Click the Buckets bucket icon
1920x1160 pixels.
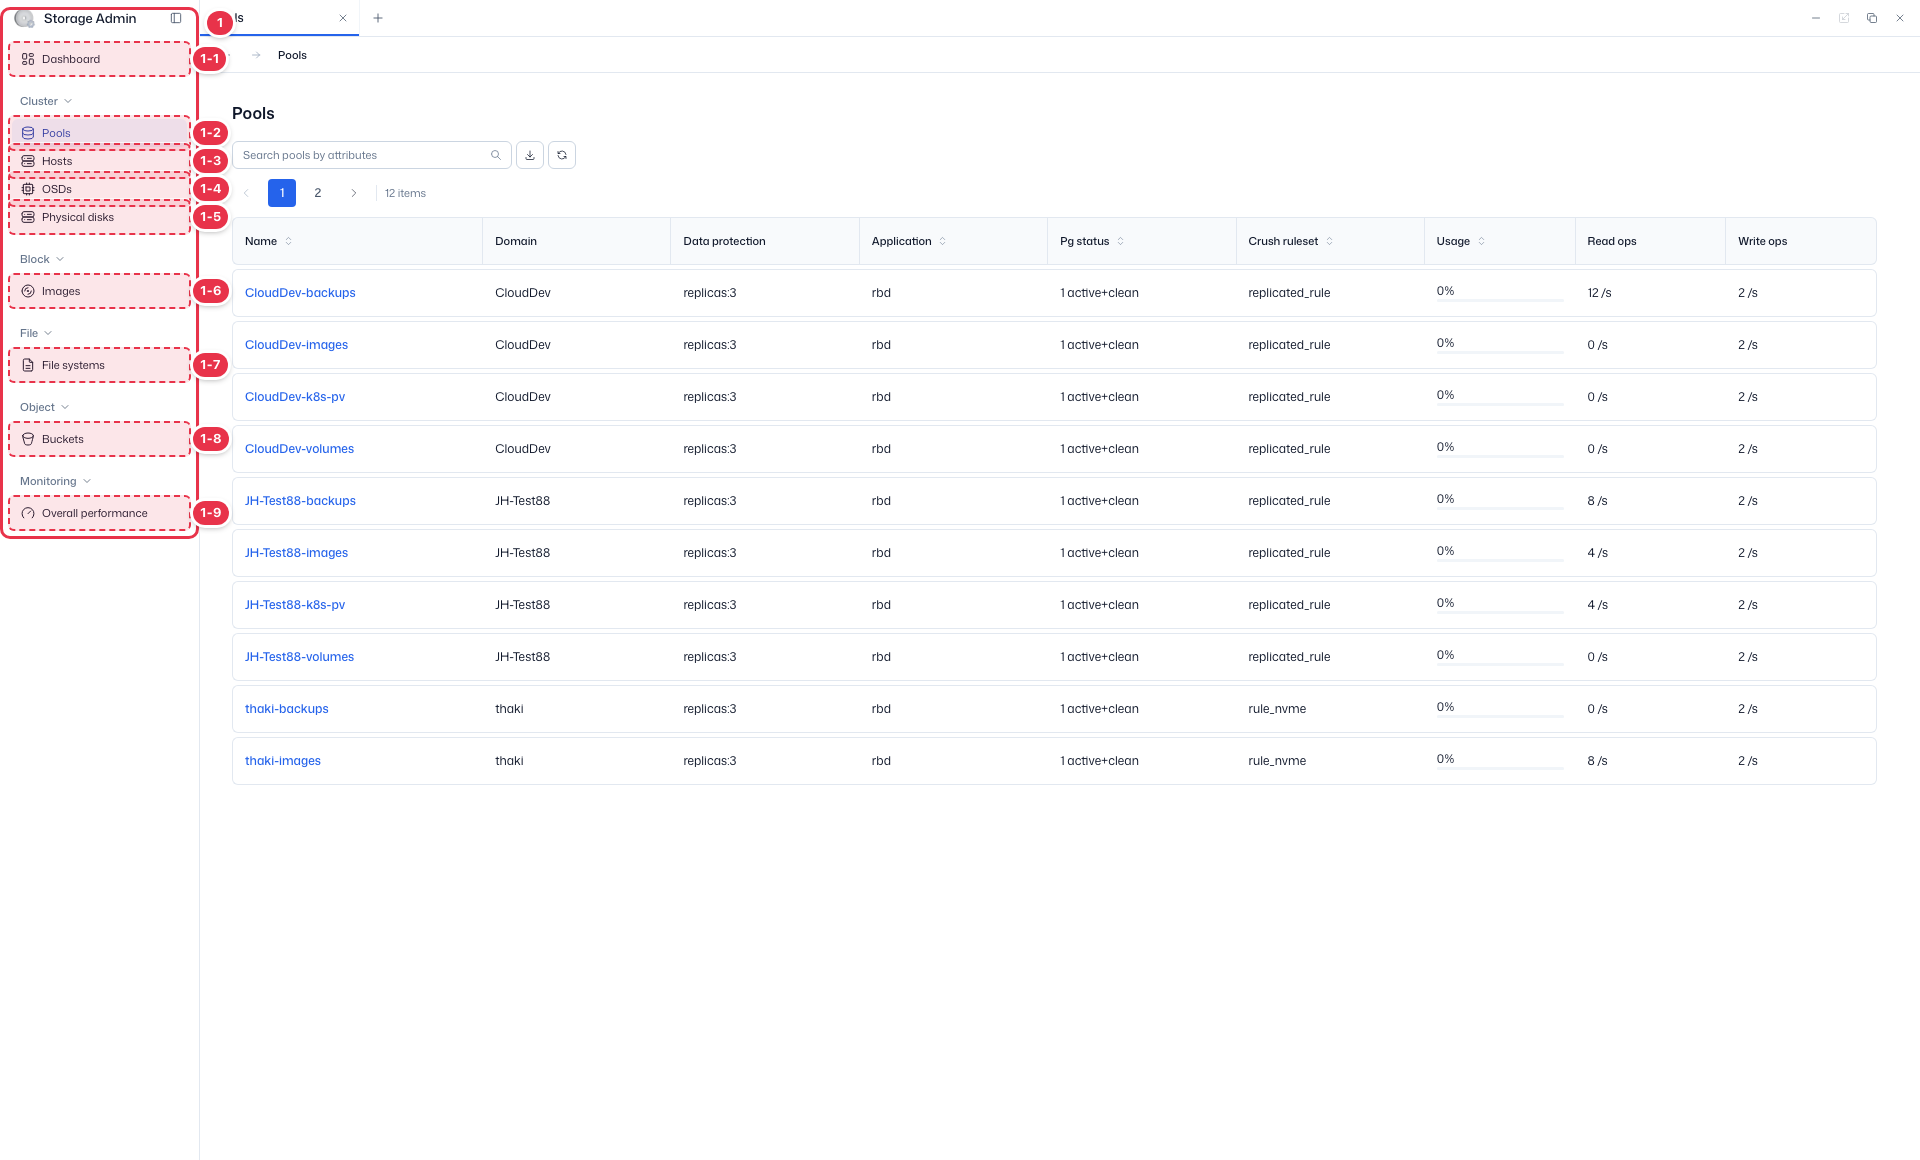click(x=28, y=439)
